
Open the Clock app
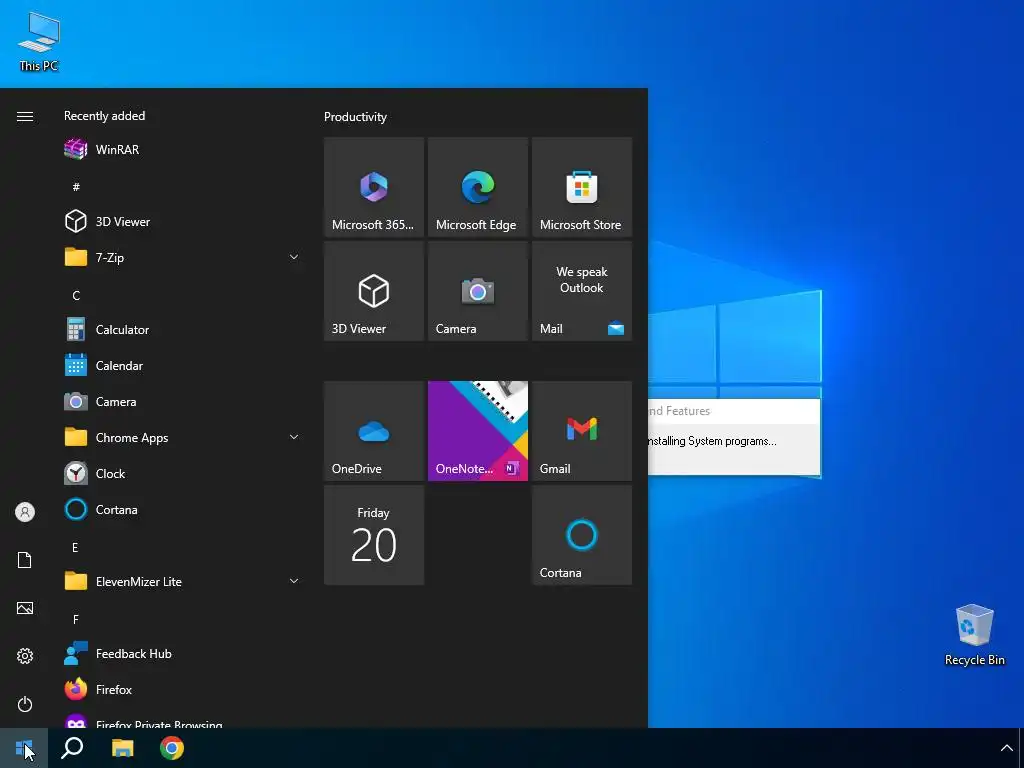(x=183, y=473)
